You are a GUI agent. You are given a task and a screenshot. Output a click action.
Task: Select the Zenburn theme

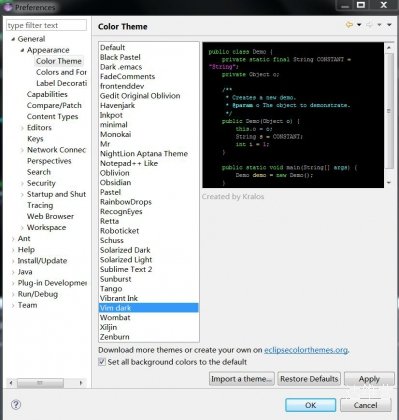point(114,337)
